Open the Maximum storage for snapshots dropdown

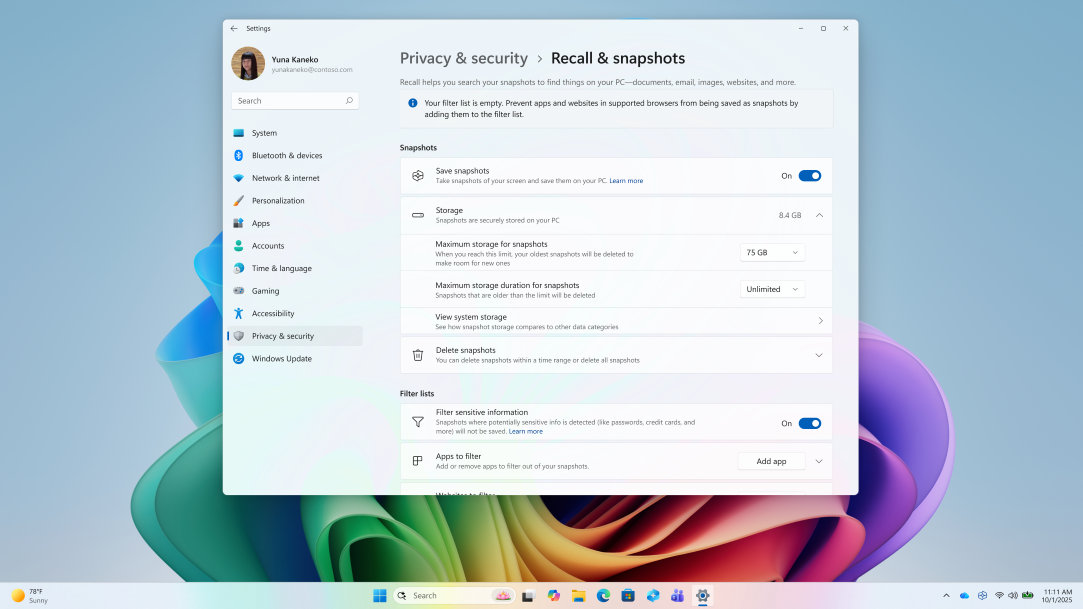coord(771,252)
